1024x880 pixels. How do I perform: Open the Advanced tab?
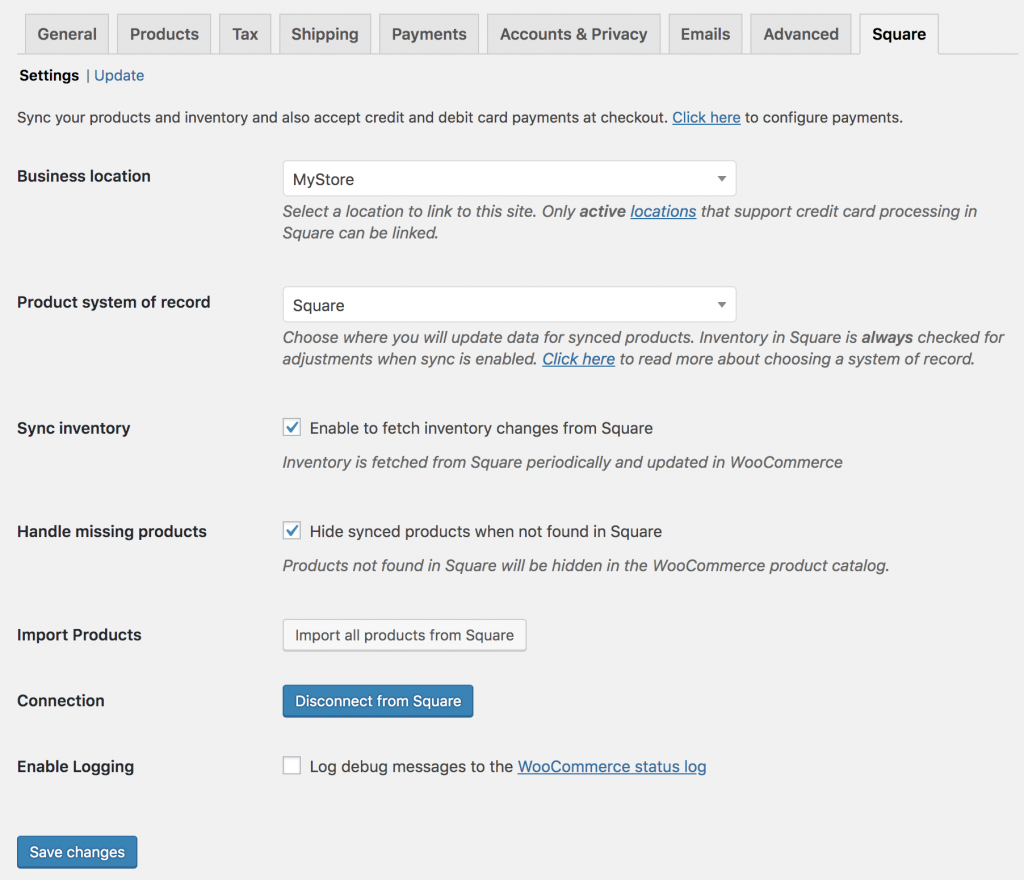[801, 34]
